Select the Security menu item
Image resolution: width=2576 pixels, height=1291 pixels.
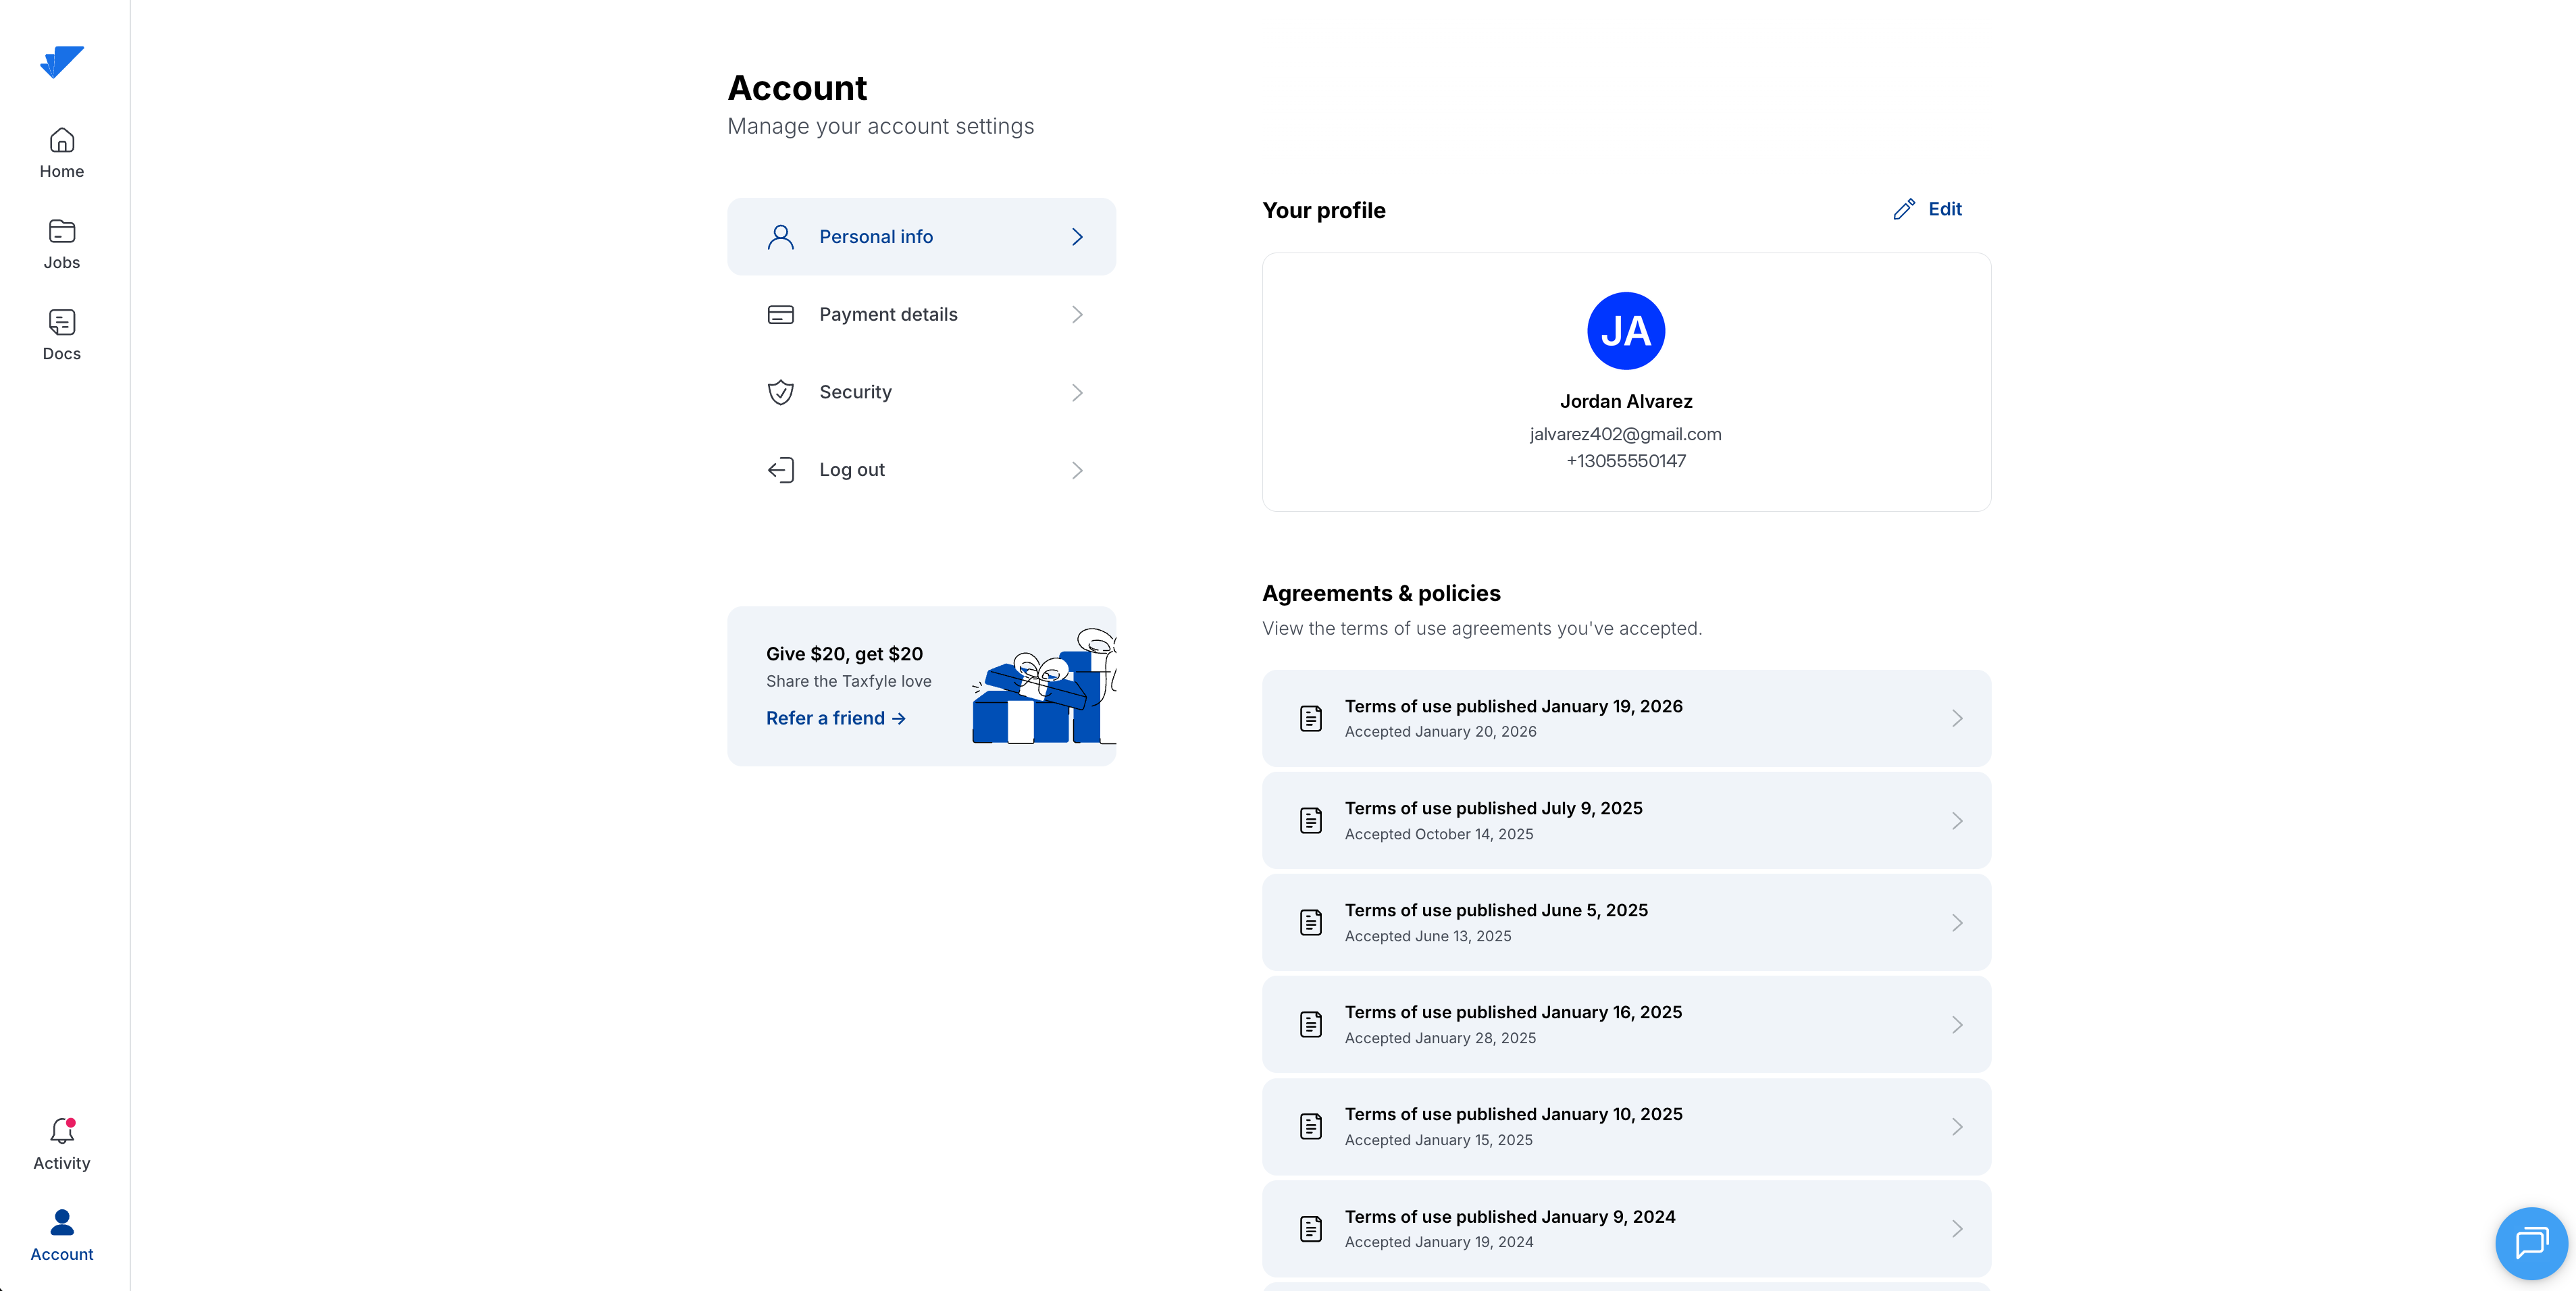coord(921,392)
